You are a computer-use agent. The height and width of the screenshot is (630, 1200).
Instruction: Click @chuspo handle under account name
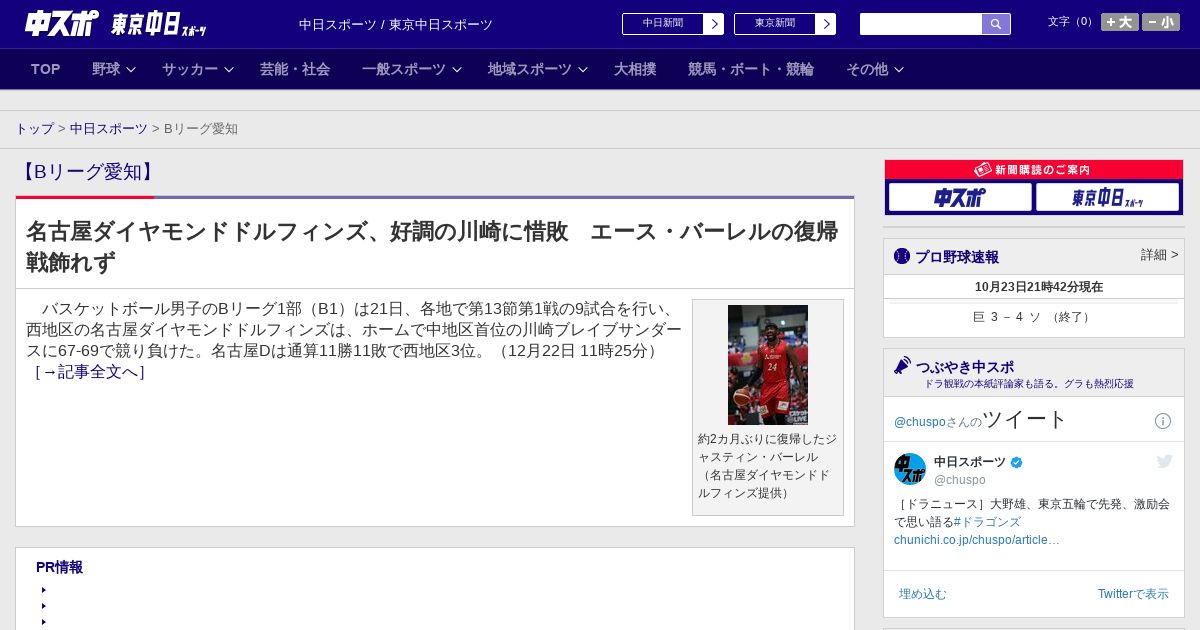tap(960, 480)
